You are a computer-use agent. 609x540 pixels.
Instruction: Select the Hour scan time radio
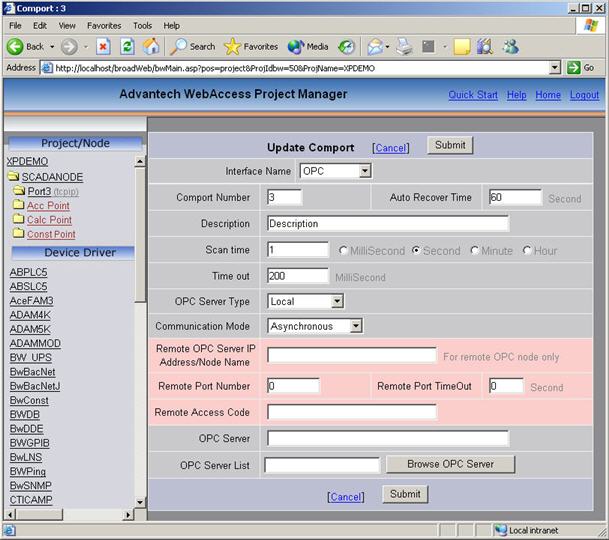pyautogui.click(x=527, y=251)
